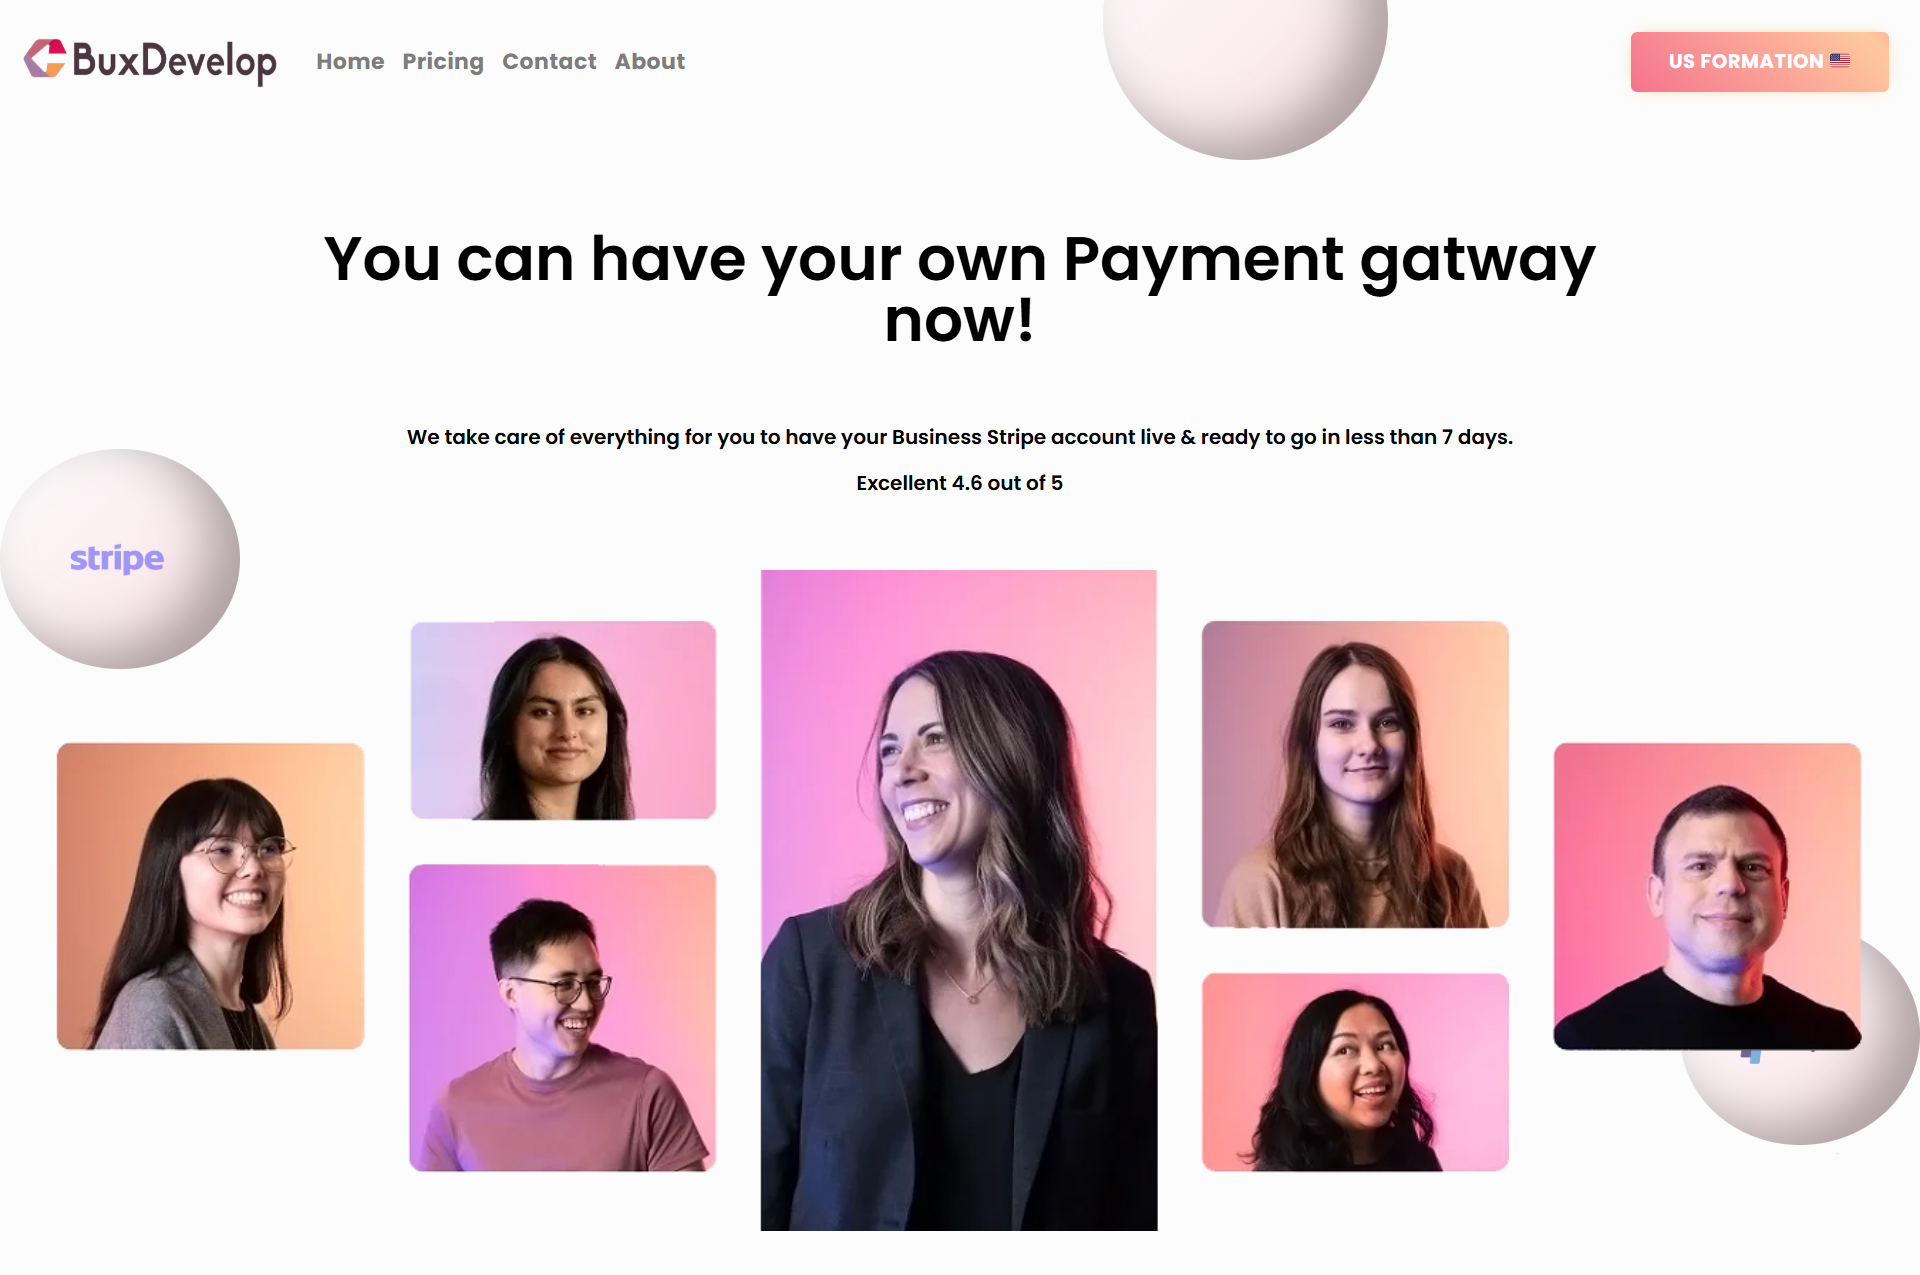Select photo of woman with round glasses
Viewport: 1920px width, 1275px height.
(x=210, y=896)
